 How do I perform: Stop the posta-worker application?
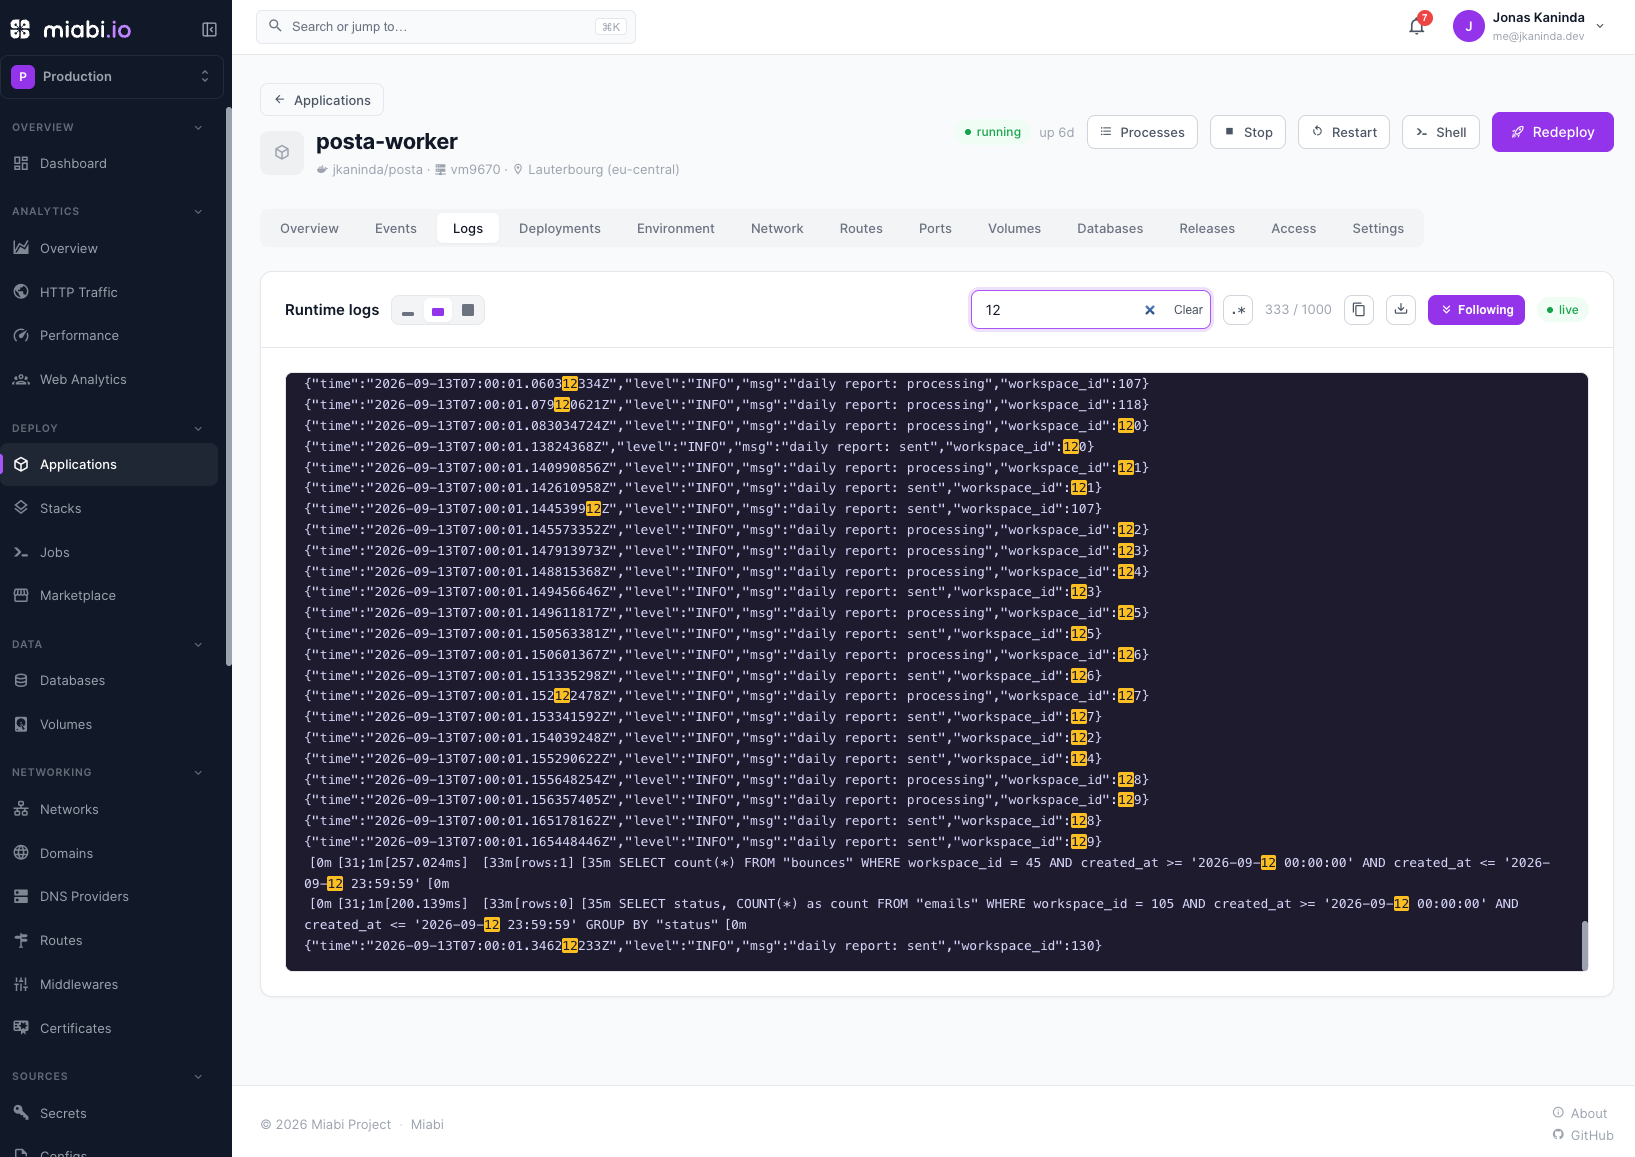click(x=1248, y=132)
